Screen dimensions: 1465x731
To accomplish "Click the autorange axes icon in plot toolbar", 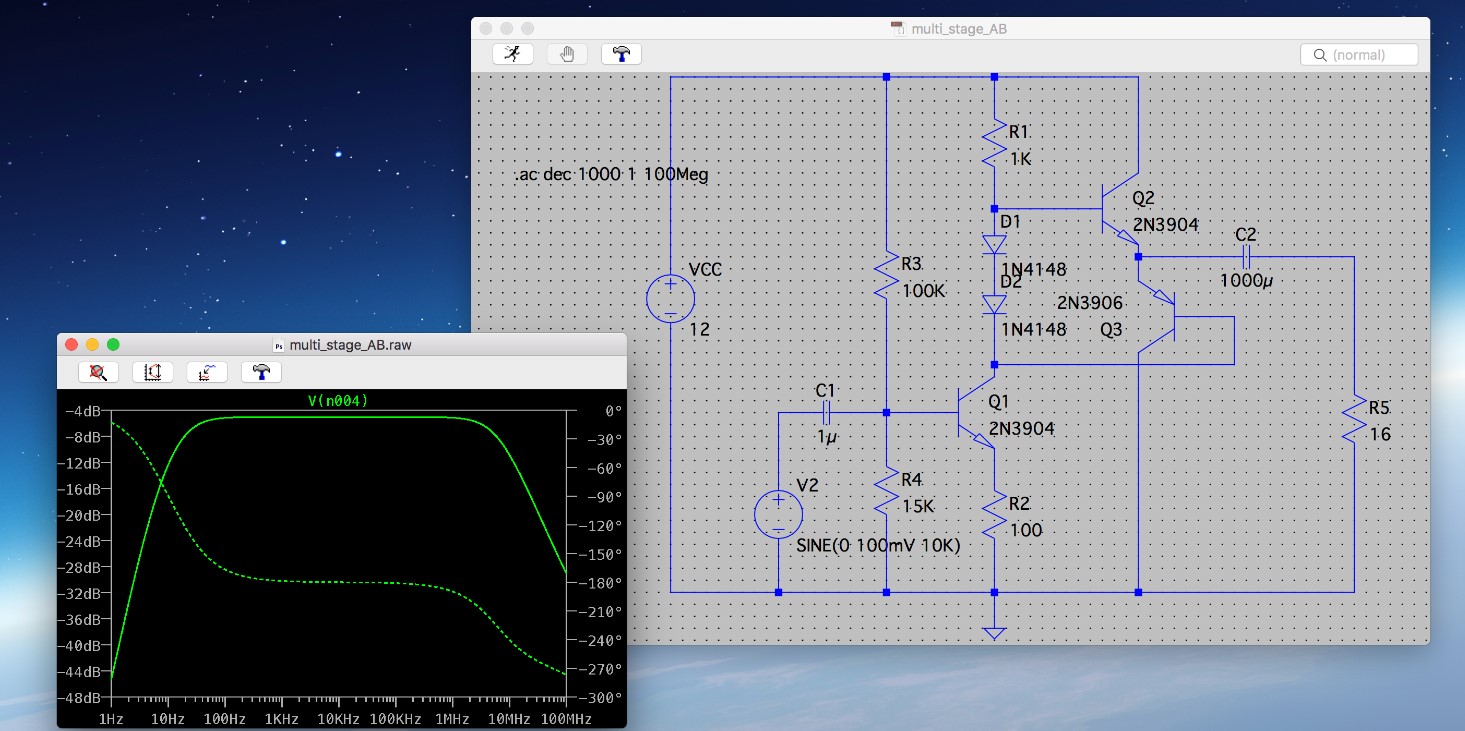I will pyautogui.click(x=153, y=372).
